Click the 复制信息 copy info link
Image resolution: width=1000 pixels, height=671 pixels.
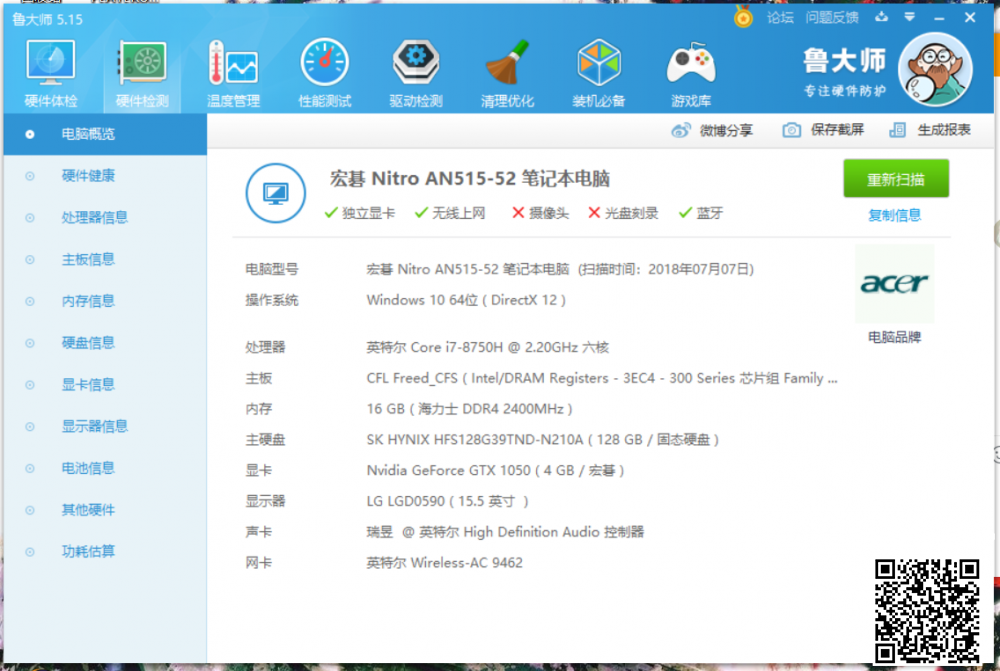click(893, 215)
